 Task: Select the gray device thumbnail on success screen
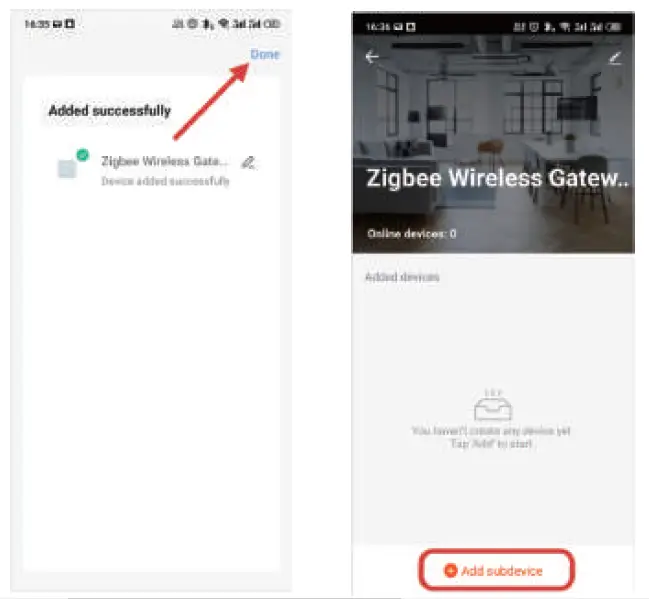67,169
